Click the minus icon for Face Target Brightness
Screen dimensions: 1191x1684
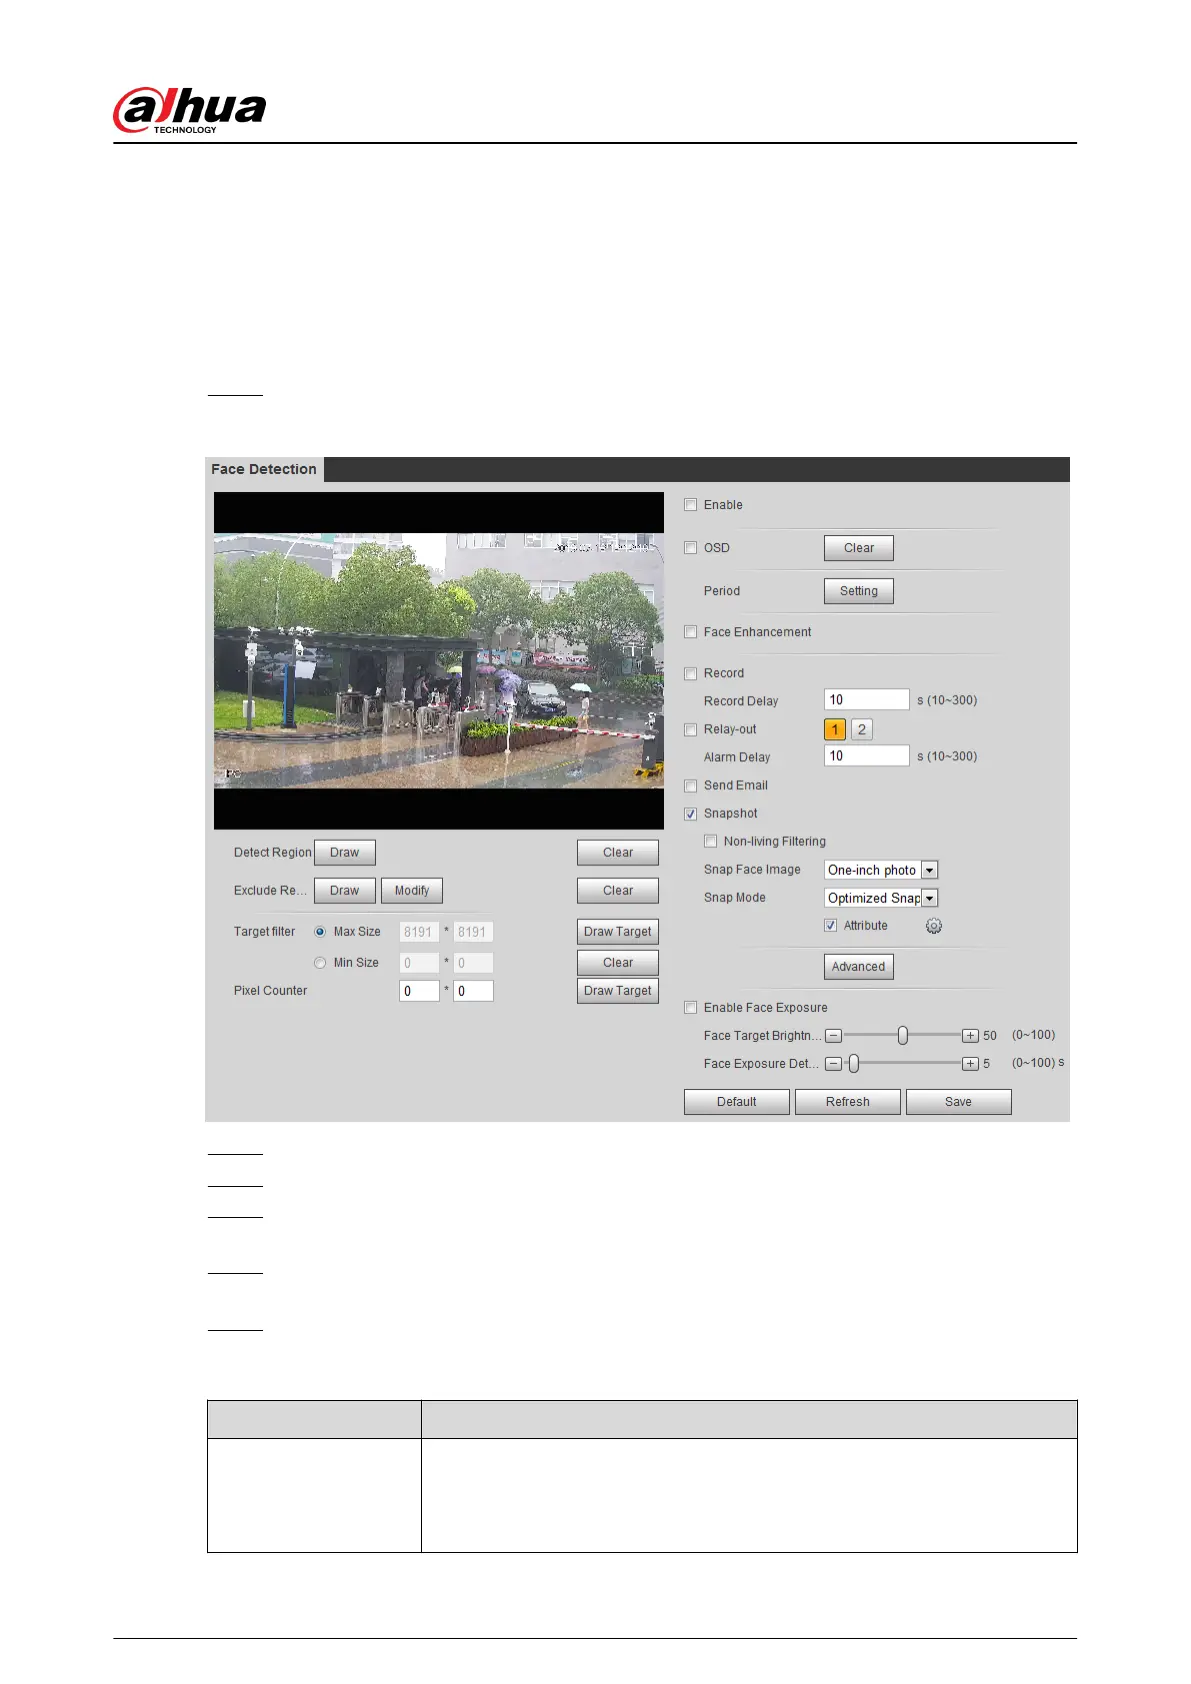tap(833, 1036)
